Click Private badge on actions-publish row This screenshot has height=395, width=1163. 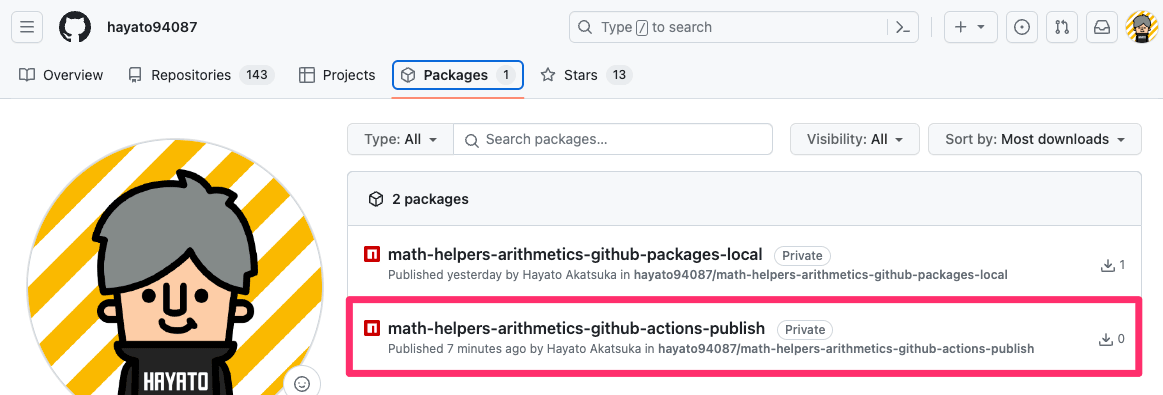[x=805, y=329]
